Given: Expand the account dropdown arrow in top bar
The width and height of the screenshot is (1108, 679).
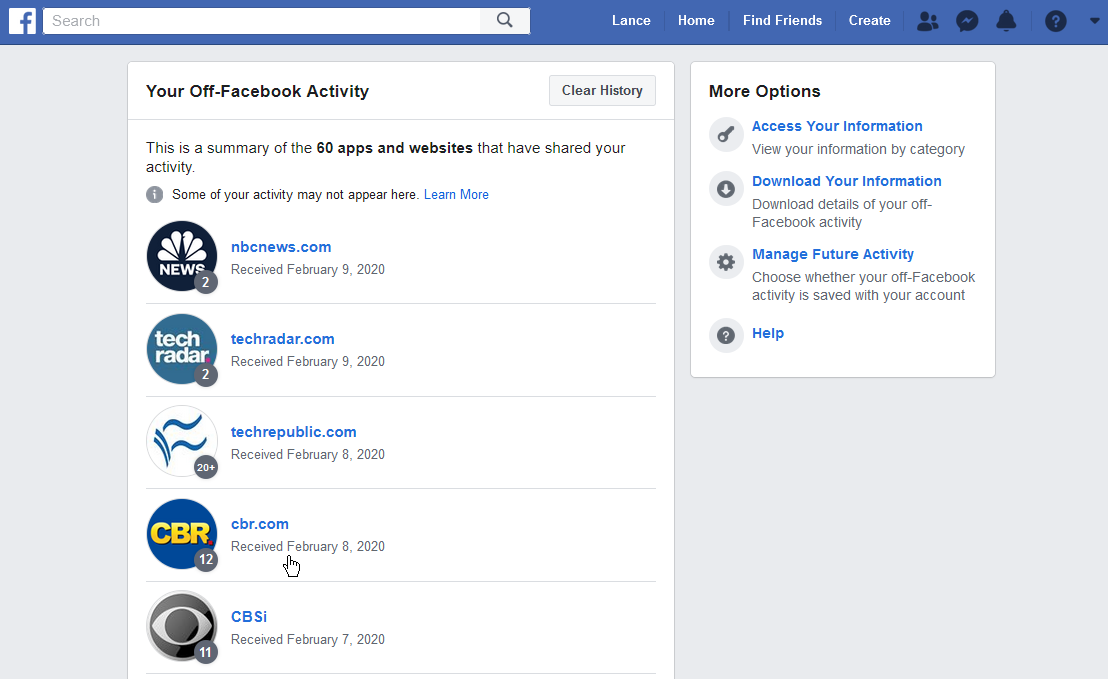Looking at the screenshot, I should click(x=1093, y=20).
